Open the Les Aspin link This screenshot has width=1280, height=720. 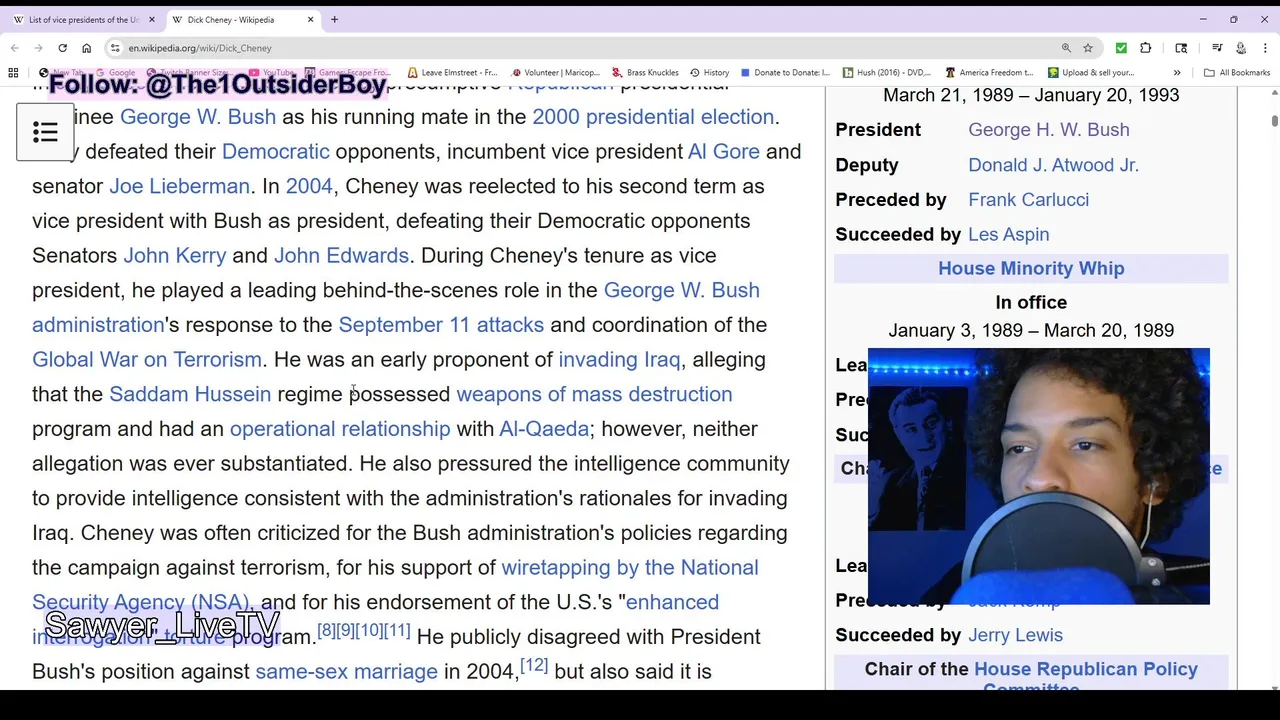pyautogui.click(x=1008, y=234)
